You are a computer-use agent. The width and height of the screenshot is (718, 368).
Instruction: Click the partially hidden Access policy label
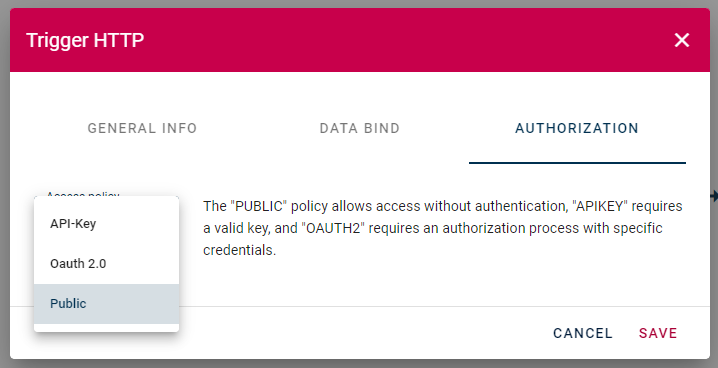point(83,194)
